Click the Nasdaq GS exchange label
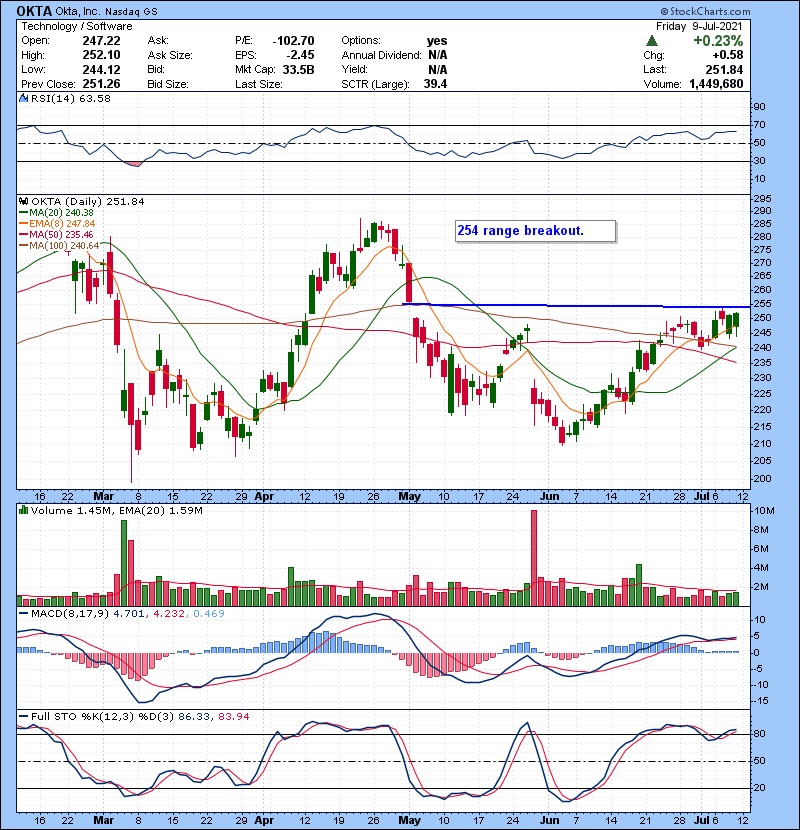Viewport: 800px width, 830px height. (x=131, y=12)
